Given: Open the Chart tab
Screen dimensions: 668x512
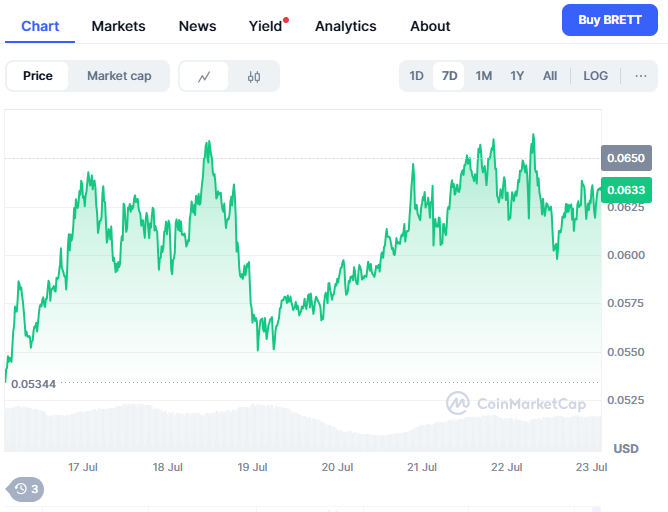Looking at the screenshot, I should tap(40, 26).
